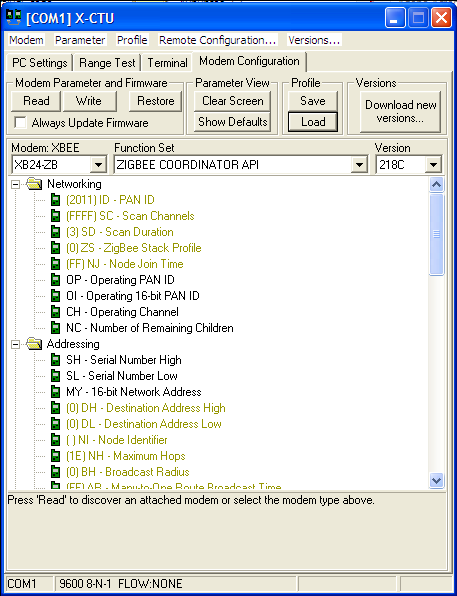Open the Parameter menu
This screenshot has height=596, width=457.
pos(80,40)
